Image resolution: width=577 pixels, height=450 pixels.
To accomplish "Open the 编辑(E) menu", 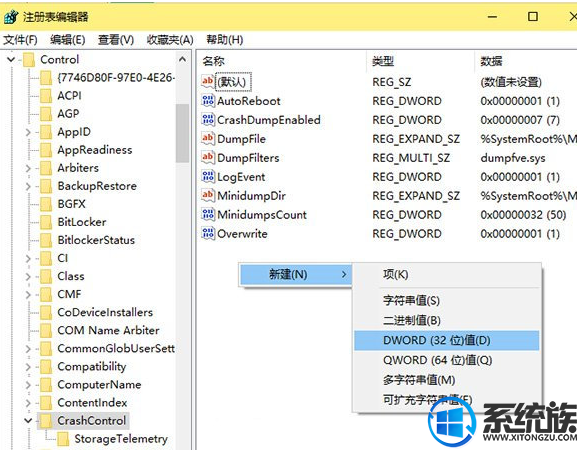I will [x=68, y=39].
